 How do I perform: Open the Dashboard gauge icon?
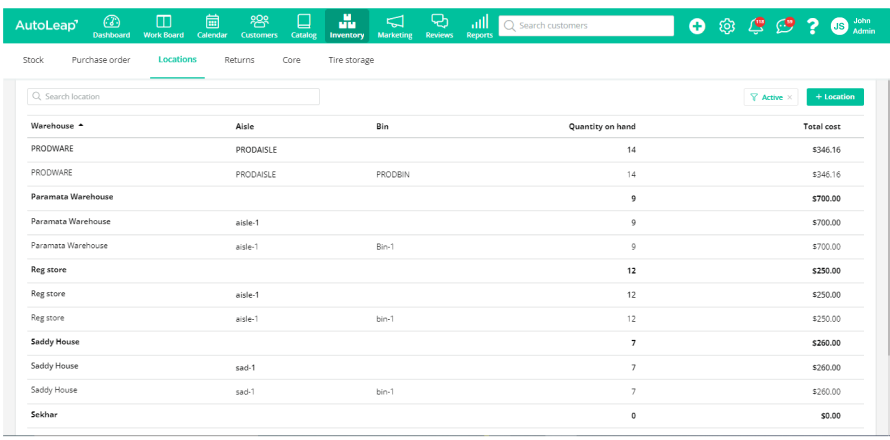(111, 22)
